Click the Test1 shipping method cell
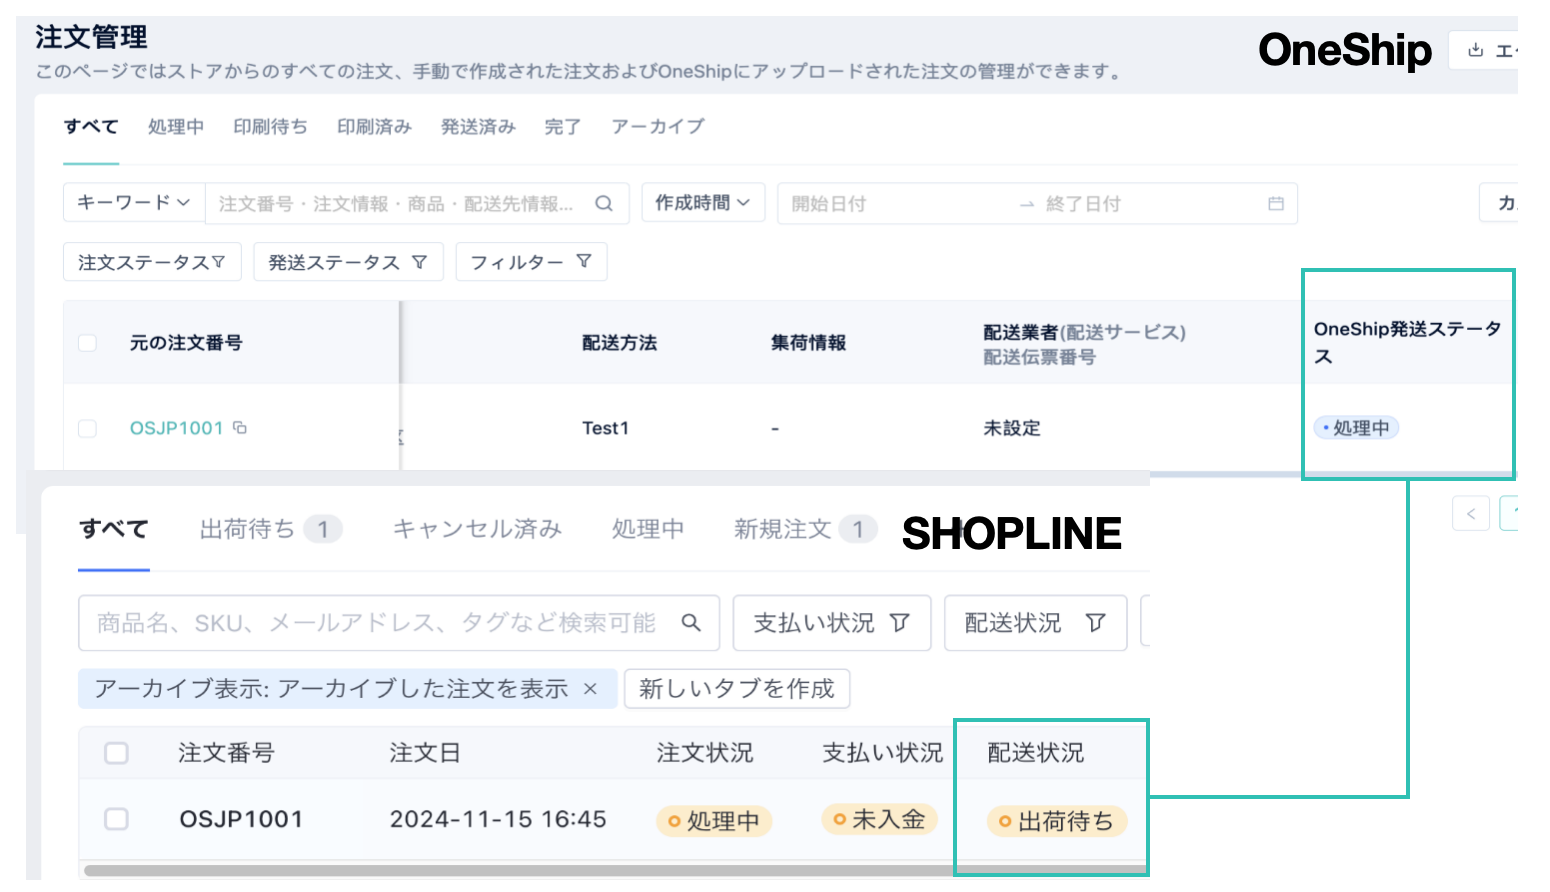The image size is (1550, 892). [x=606, y=428]
